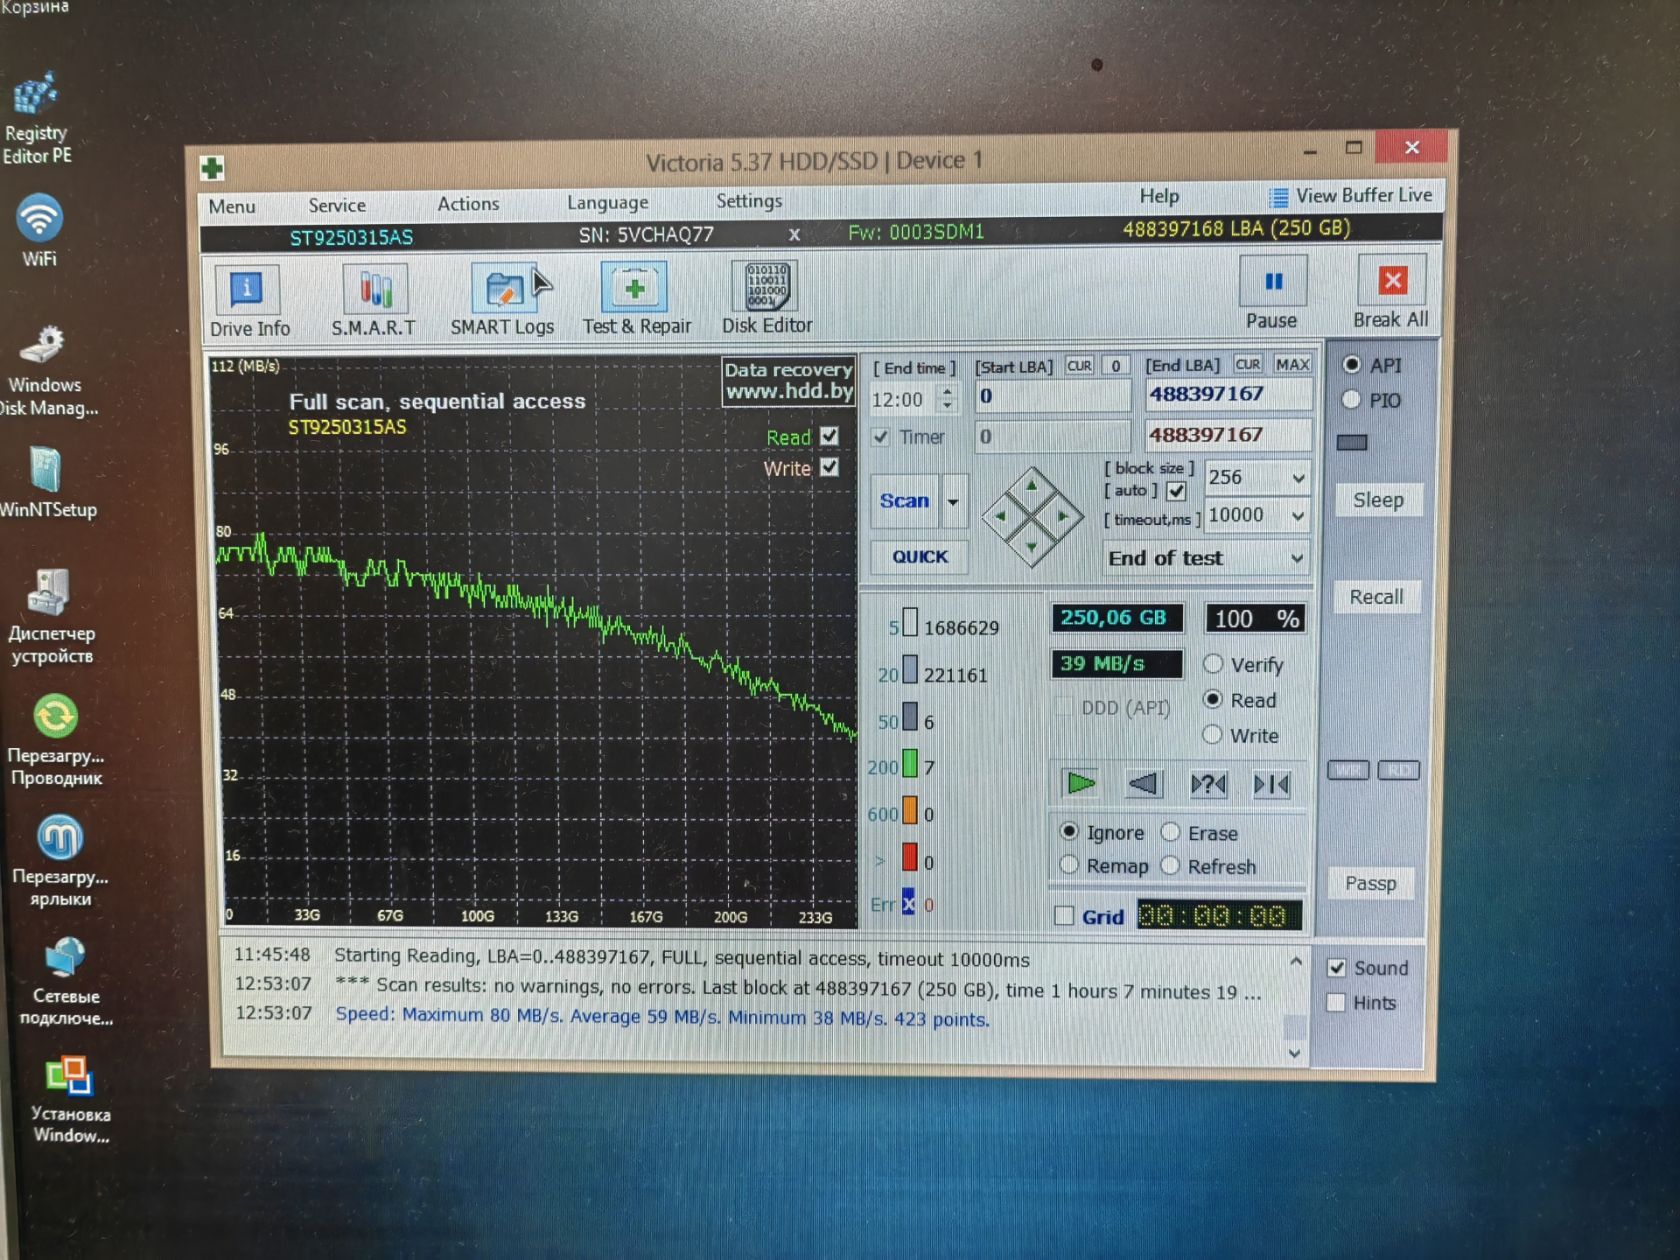Disable the Sound checkbox

pos(1337,967)
